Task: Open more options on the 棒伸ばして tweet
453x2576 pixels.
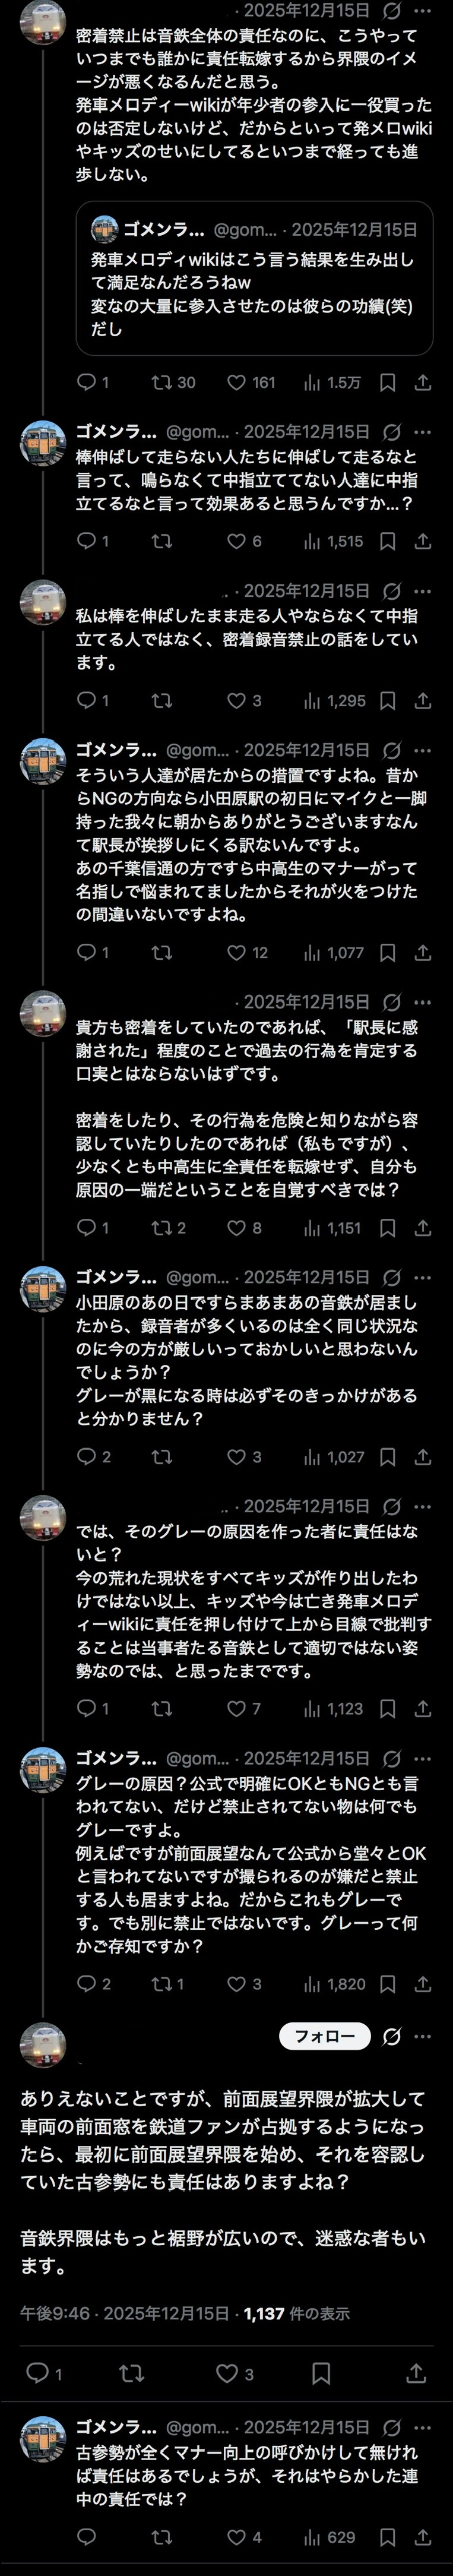Action: click(x=423, y=432)
